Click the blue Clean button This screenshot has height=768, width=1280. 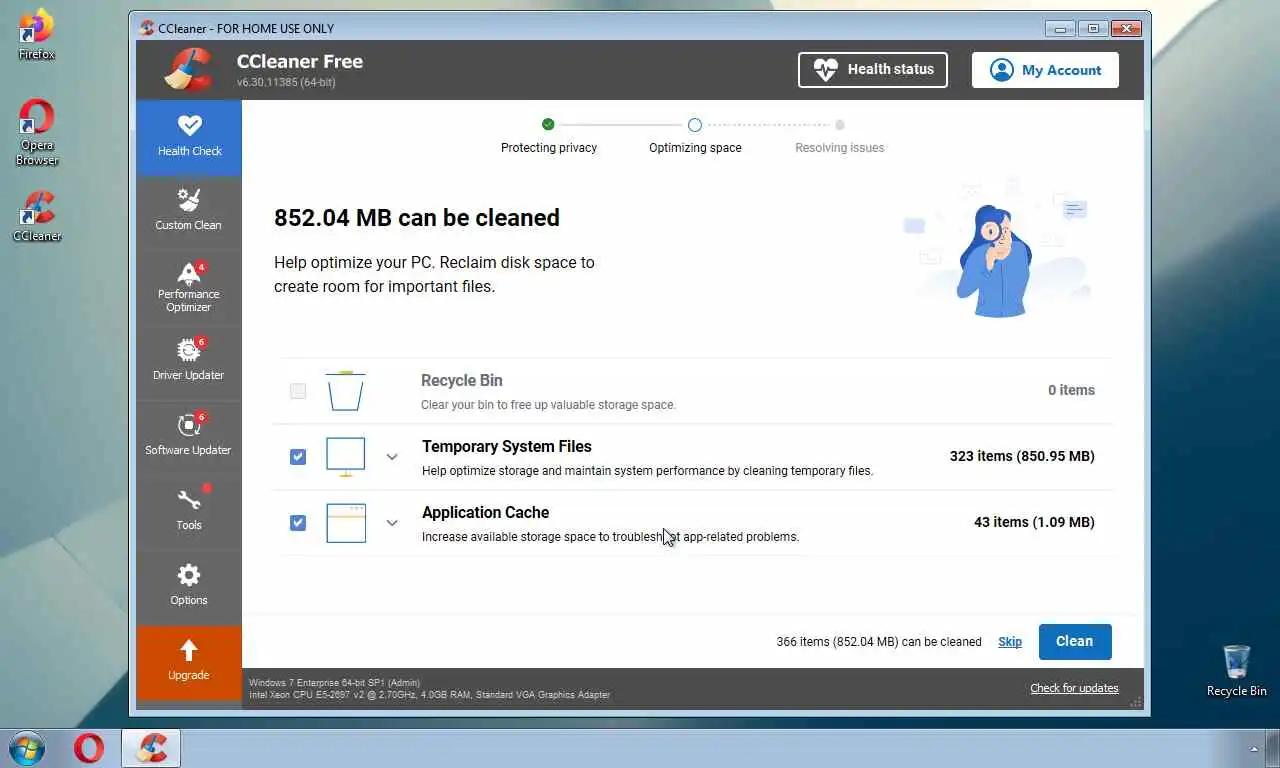pos(1075,642)
